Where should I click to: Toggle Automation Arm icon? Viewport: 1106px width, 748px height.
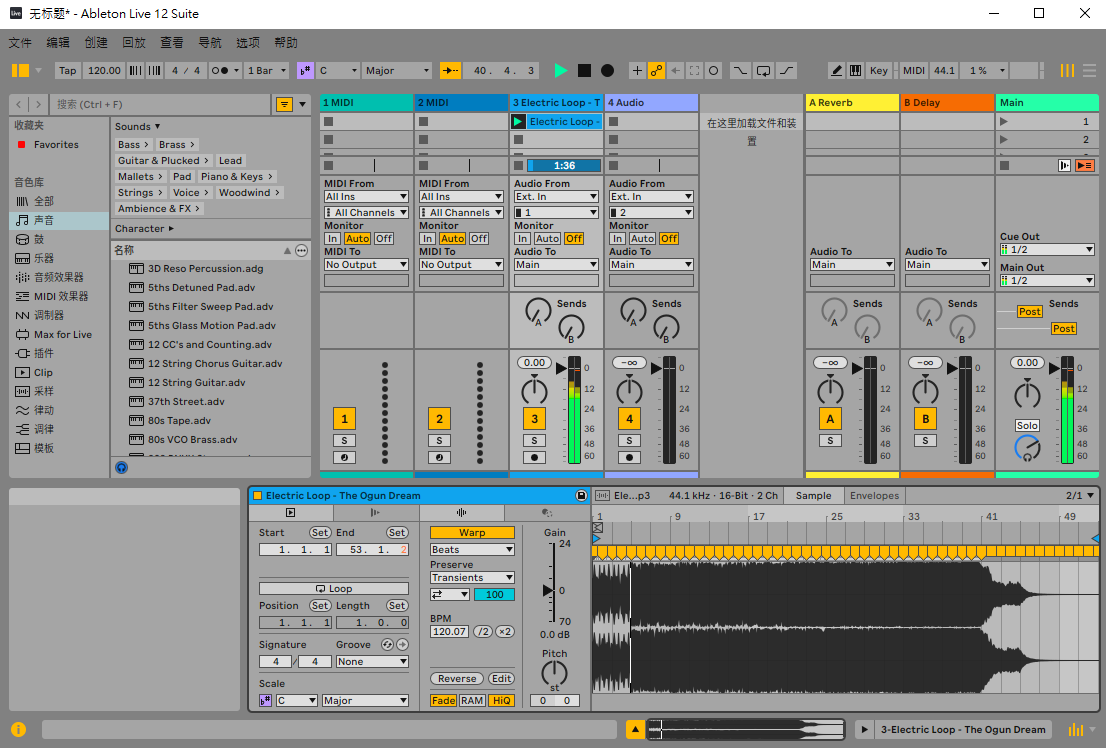pyautogui.click(x=657, y=71)
